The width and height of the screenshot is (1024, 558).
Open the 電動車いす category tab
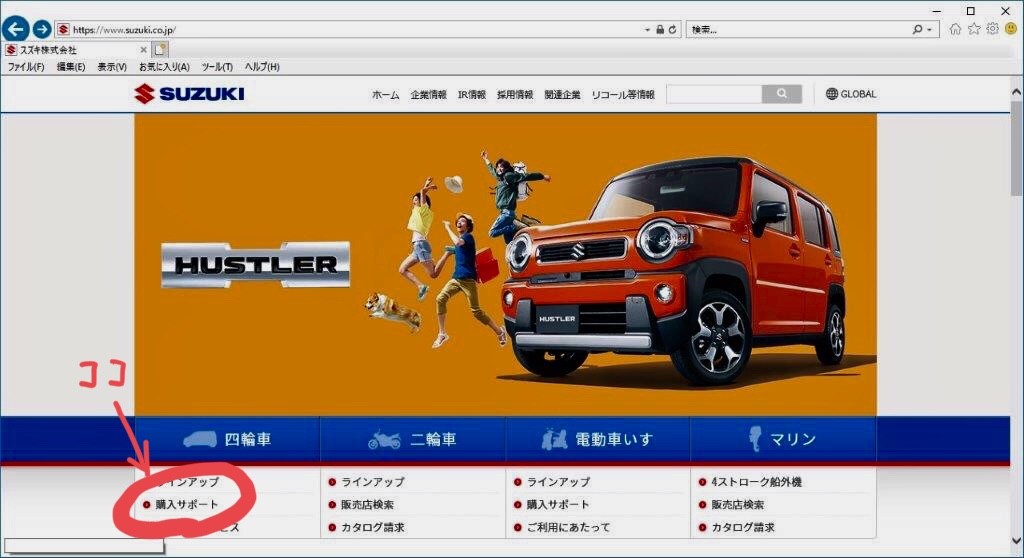(x=598, y=439)
